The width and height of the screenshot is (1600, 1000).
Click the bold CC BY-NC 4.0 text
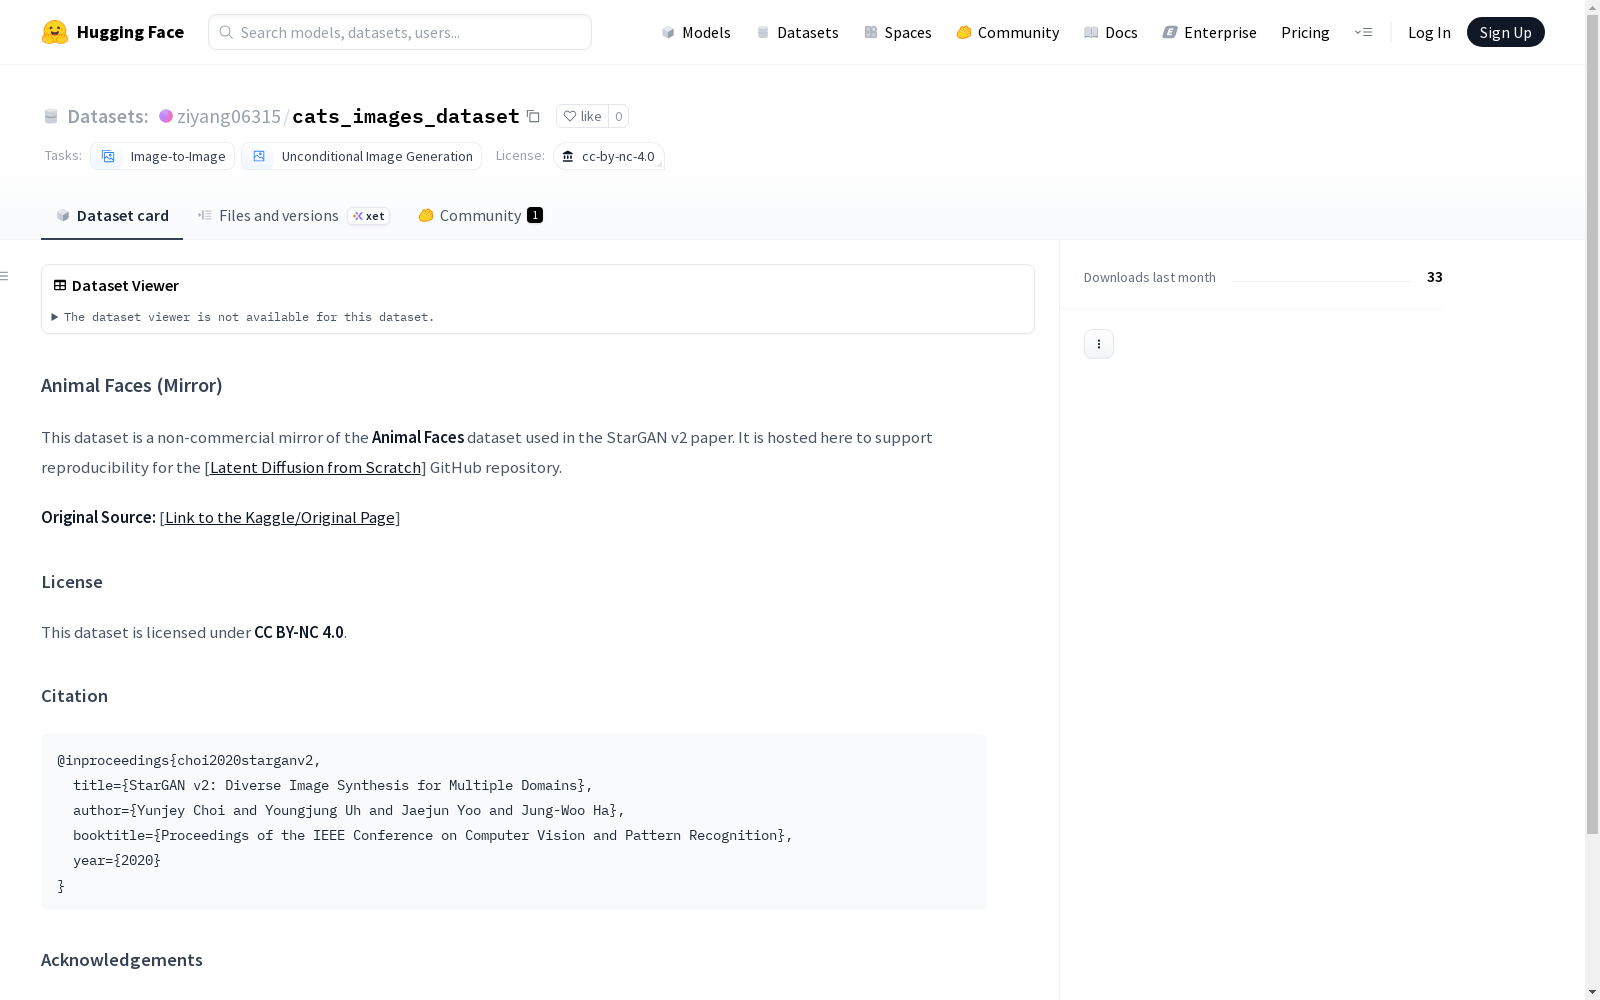[299, 632]
